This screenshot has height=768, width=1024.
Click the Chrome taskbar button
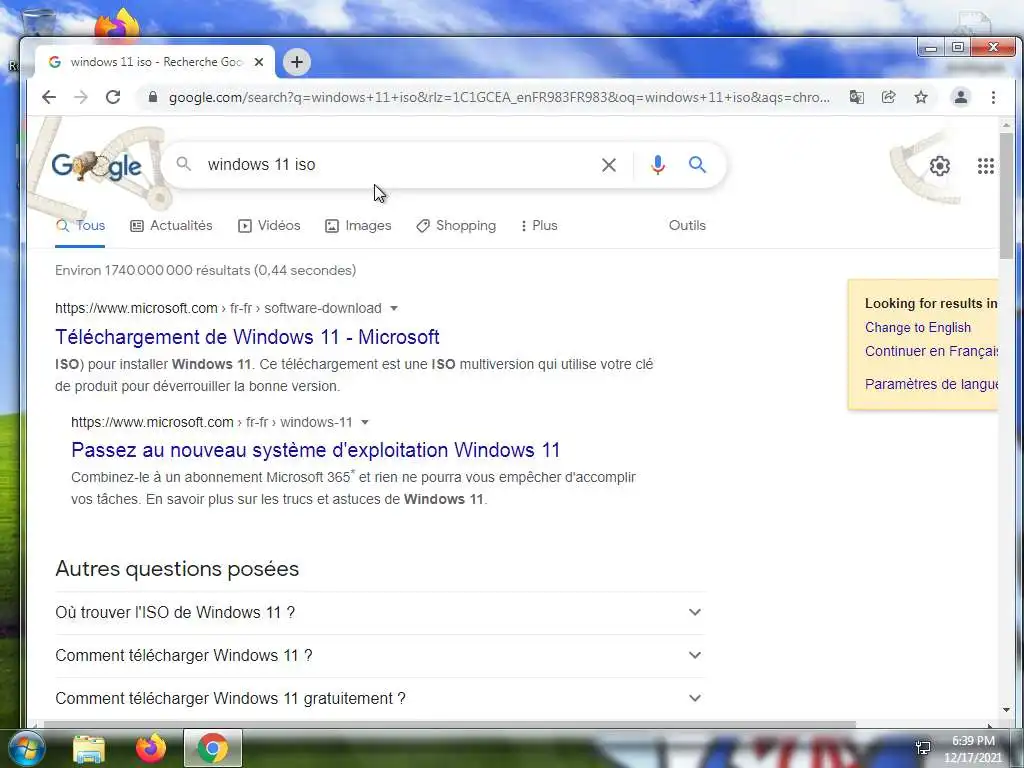point(213,748)
